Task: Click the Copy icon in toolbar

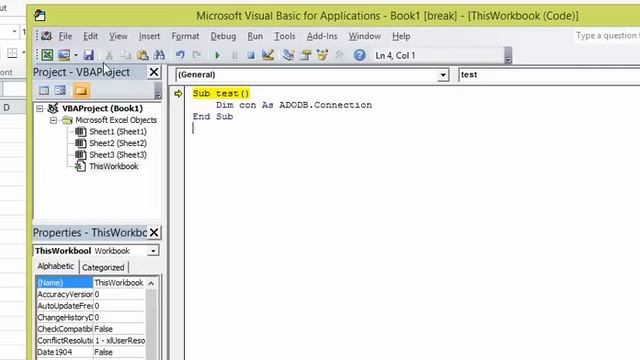Action: pyautogui.click(x=126, y=55)
